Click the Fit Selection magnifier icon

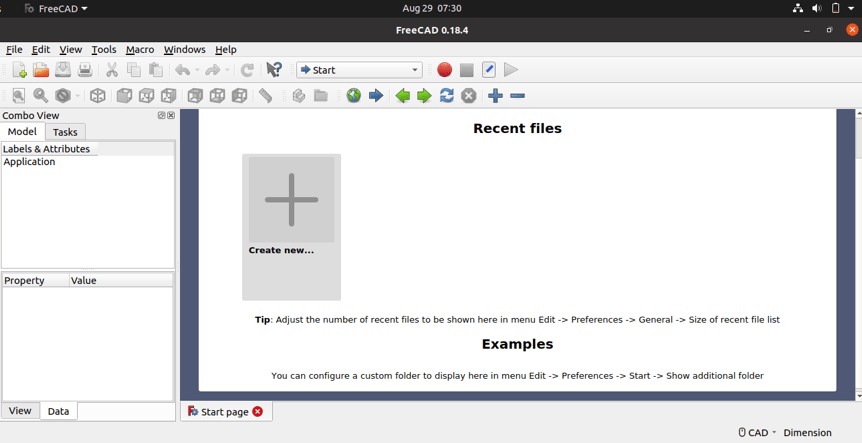click(41, 96)
